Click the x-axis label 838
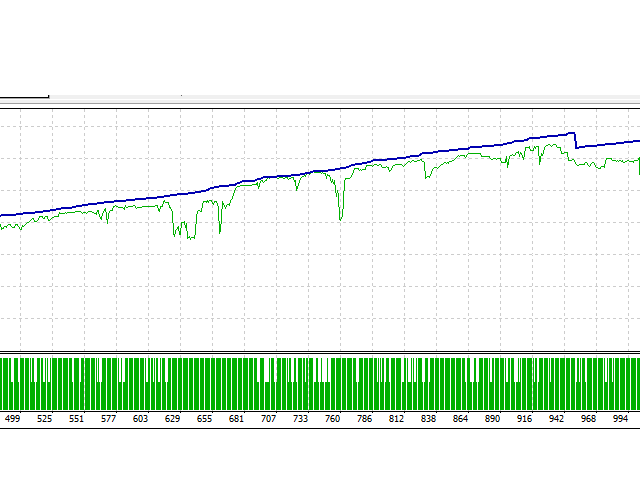 coord(428,419)
